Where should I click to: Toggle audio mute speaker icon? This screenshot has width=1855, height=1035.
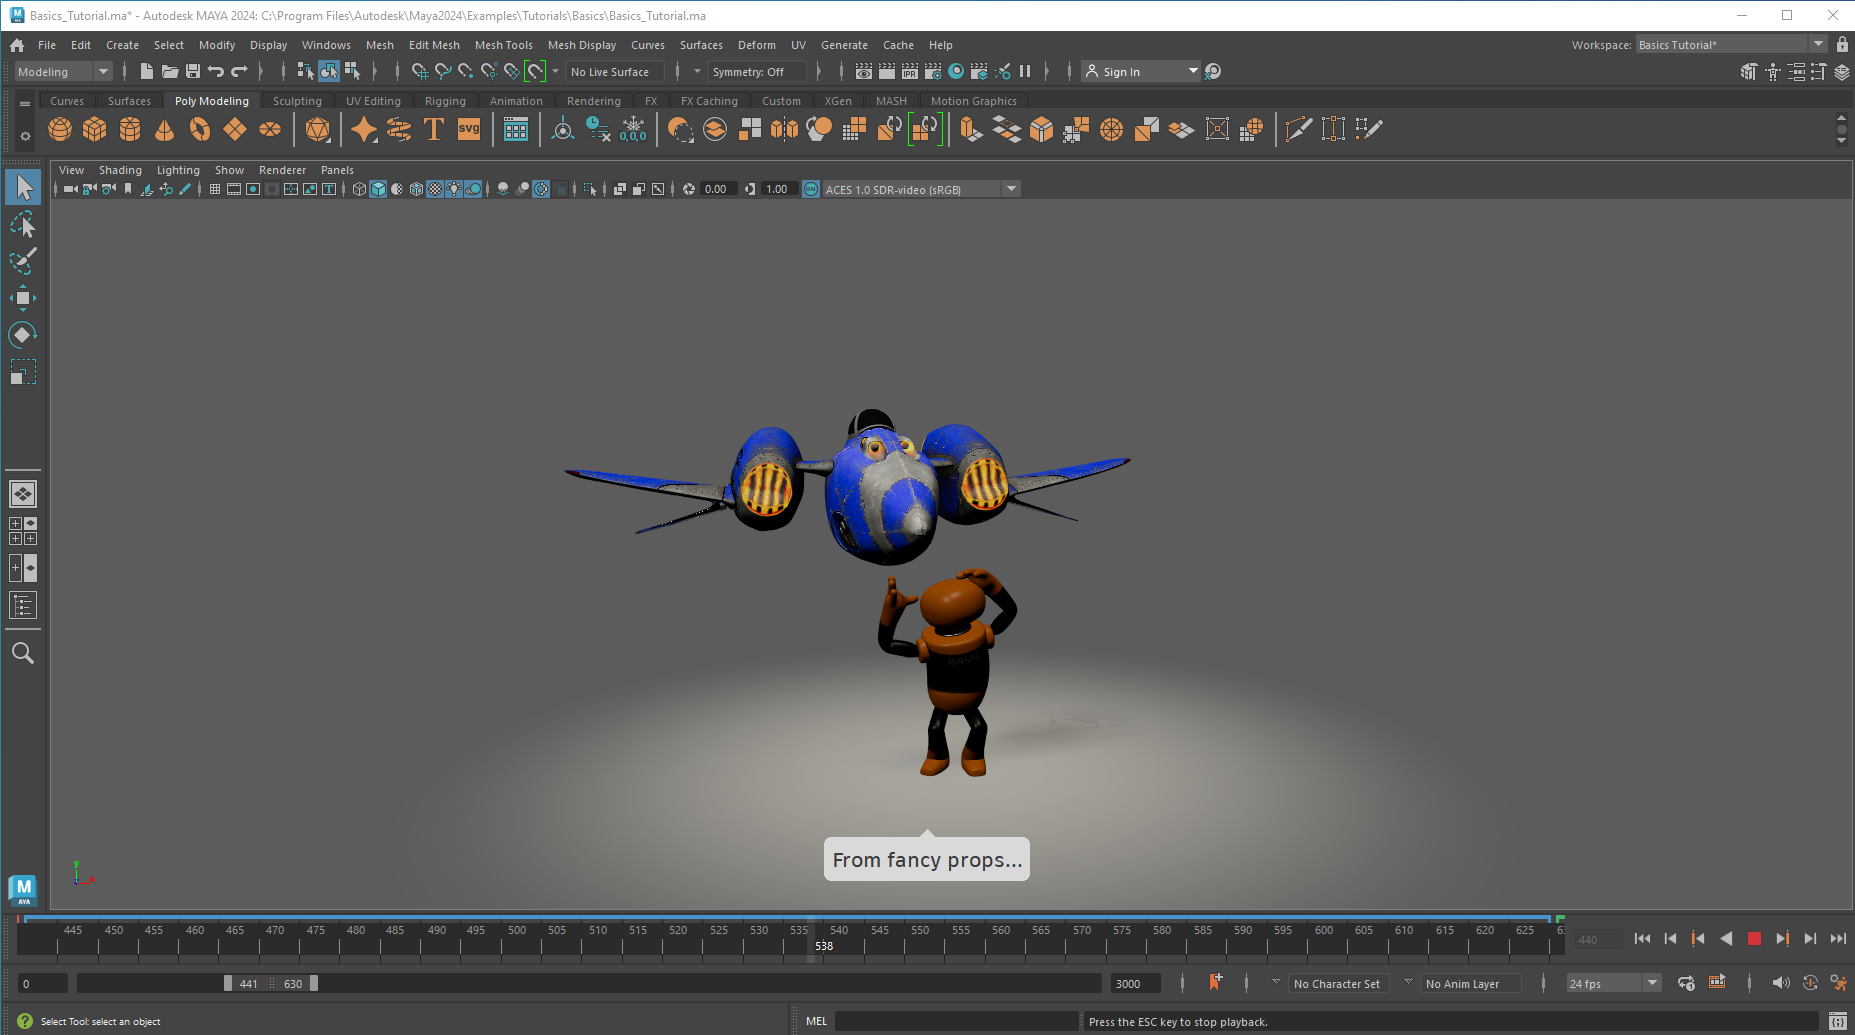[x=1781, y=983]
